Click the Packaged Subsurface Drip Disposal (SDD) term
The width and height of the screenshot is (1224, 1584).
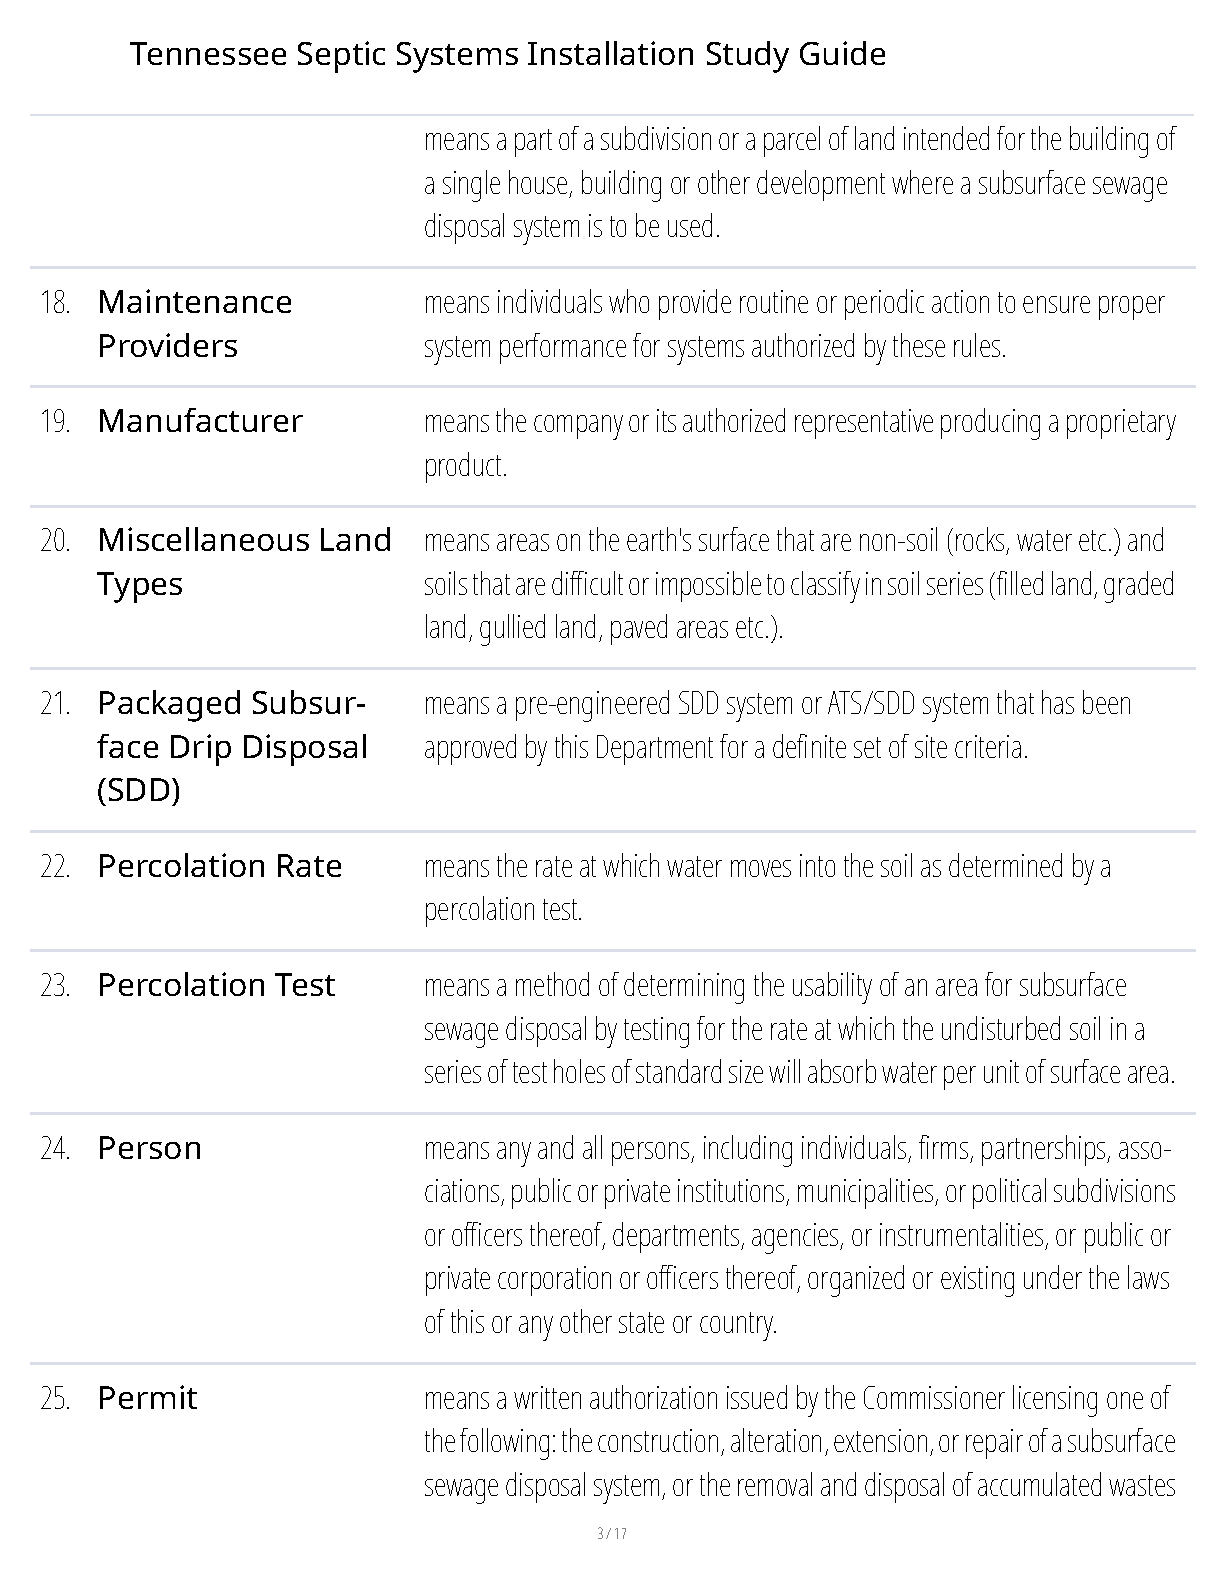232,746
